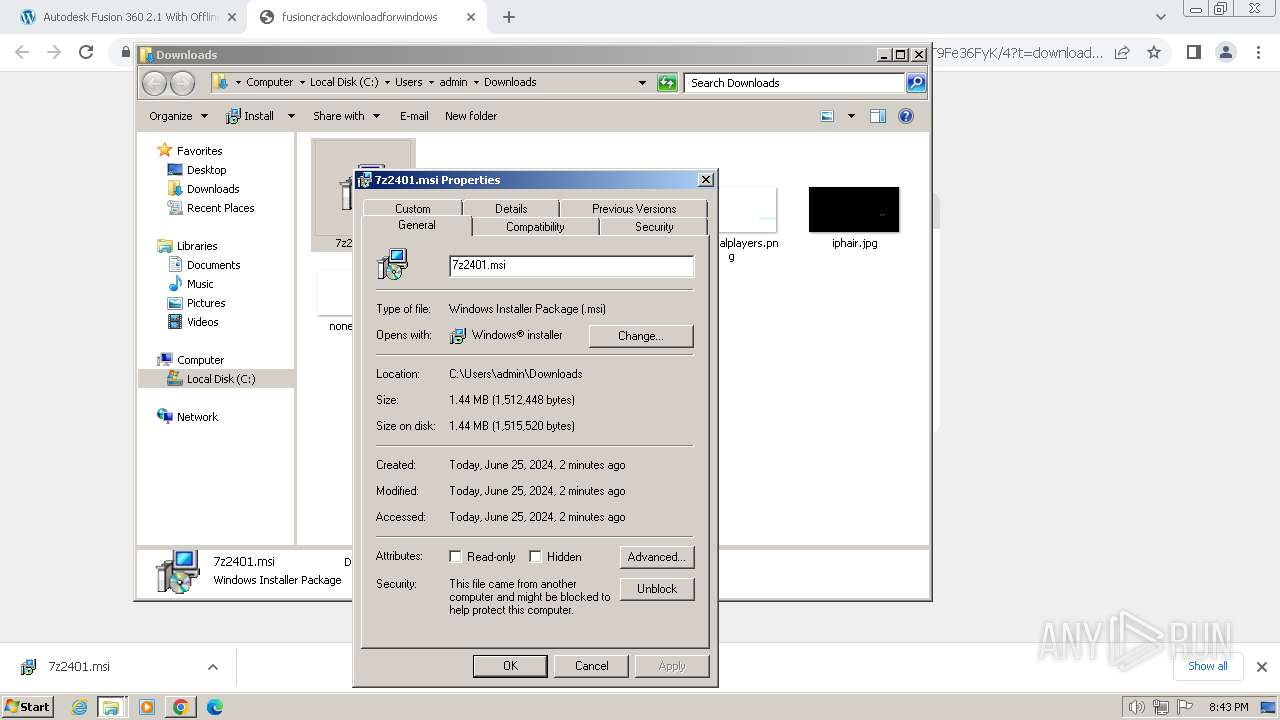Confirm the Properties dialog with OK

[x=510, y=666]
